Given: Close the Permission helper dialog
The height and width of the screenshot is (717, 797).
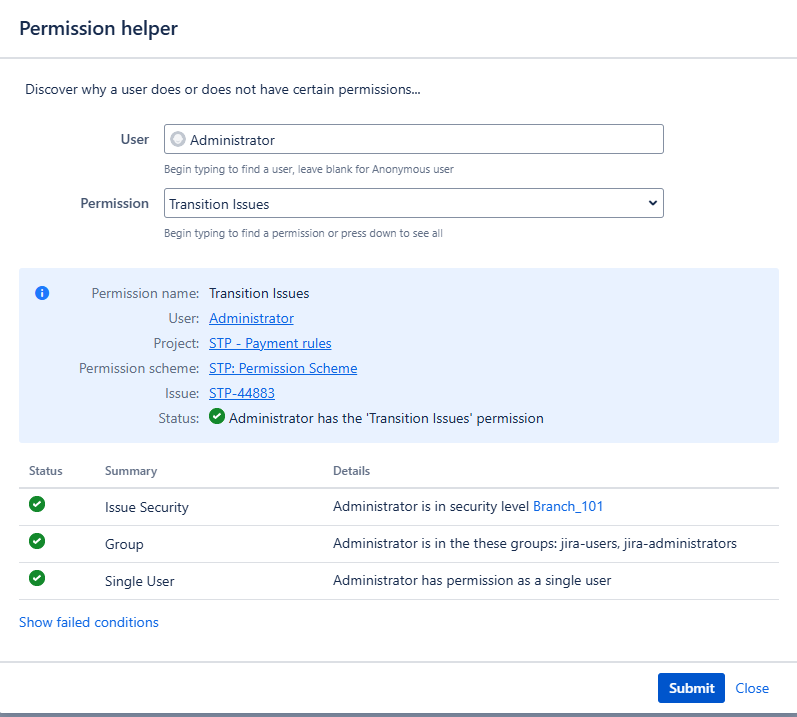Looking at the screenshot, I should [752, 688].
